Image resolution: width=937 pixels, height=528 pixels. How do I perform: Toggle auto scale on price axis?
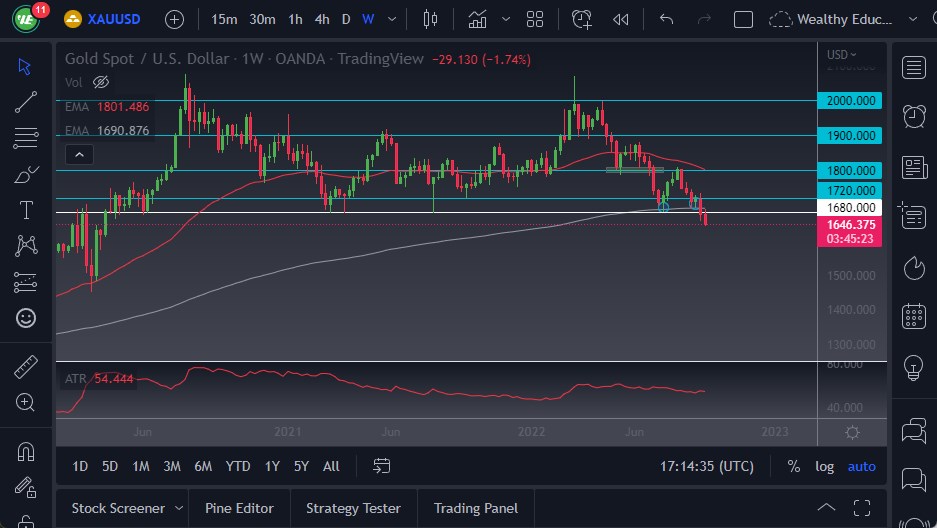pos(861,466)
